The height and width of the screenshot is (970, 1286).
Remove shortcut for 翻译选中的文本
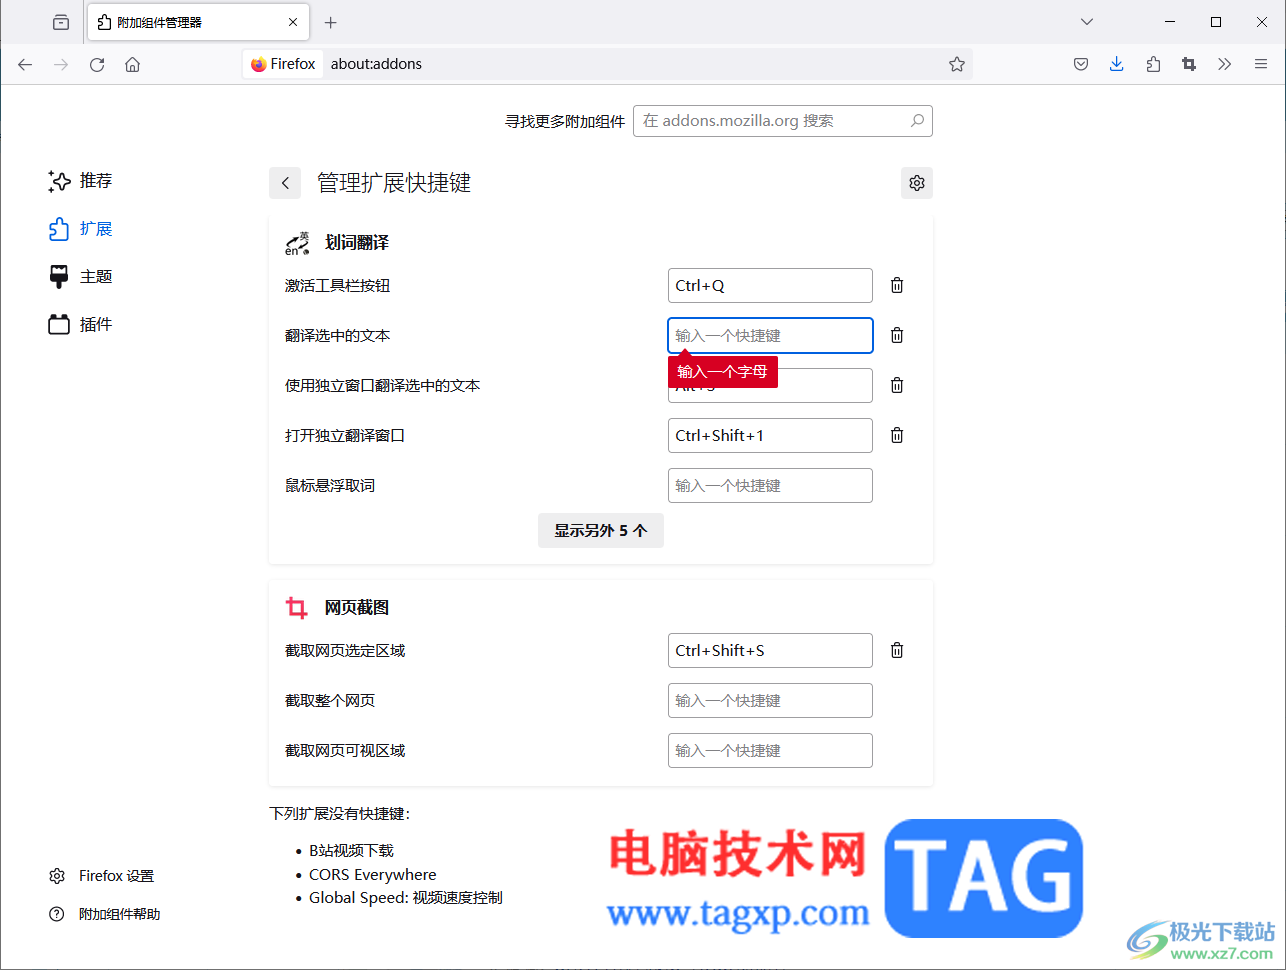point(897,336)
